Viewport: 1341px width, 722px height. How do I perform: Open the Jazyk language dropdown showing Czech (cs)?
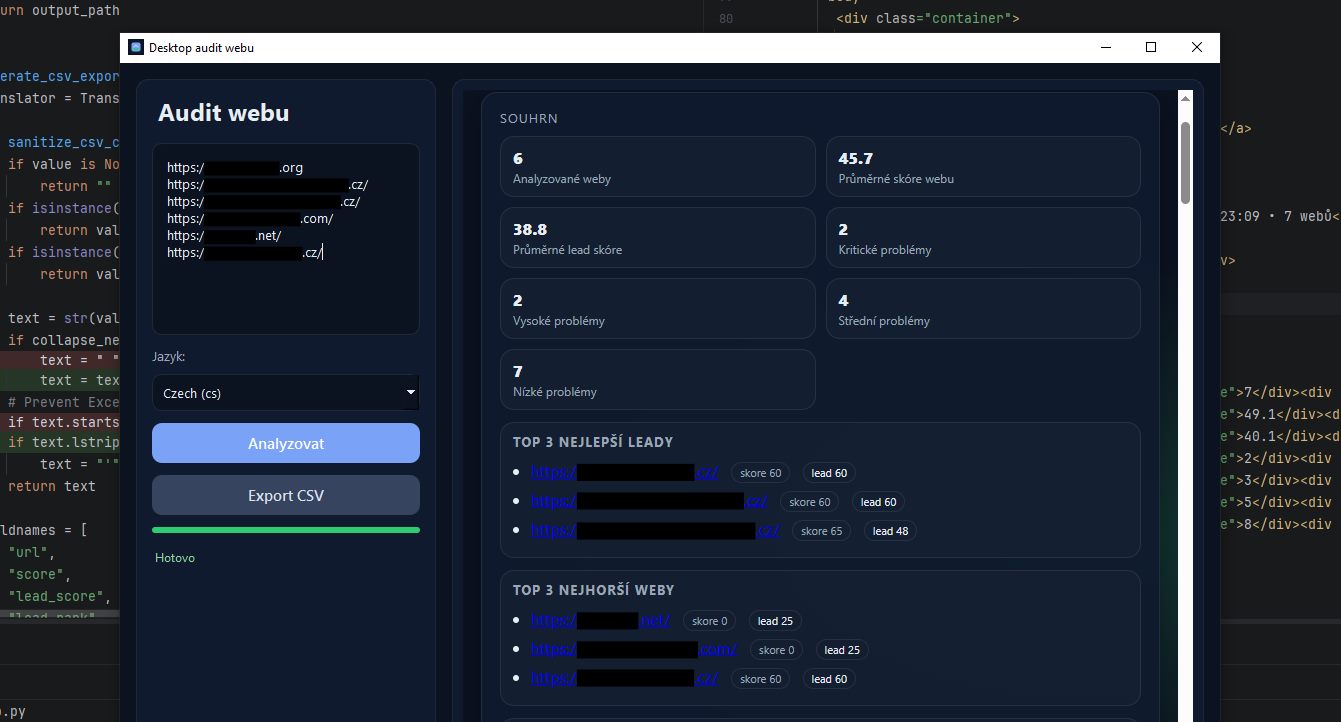coord(286,393)
